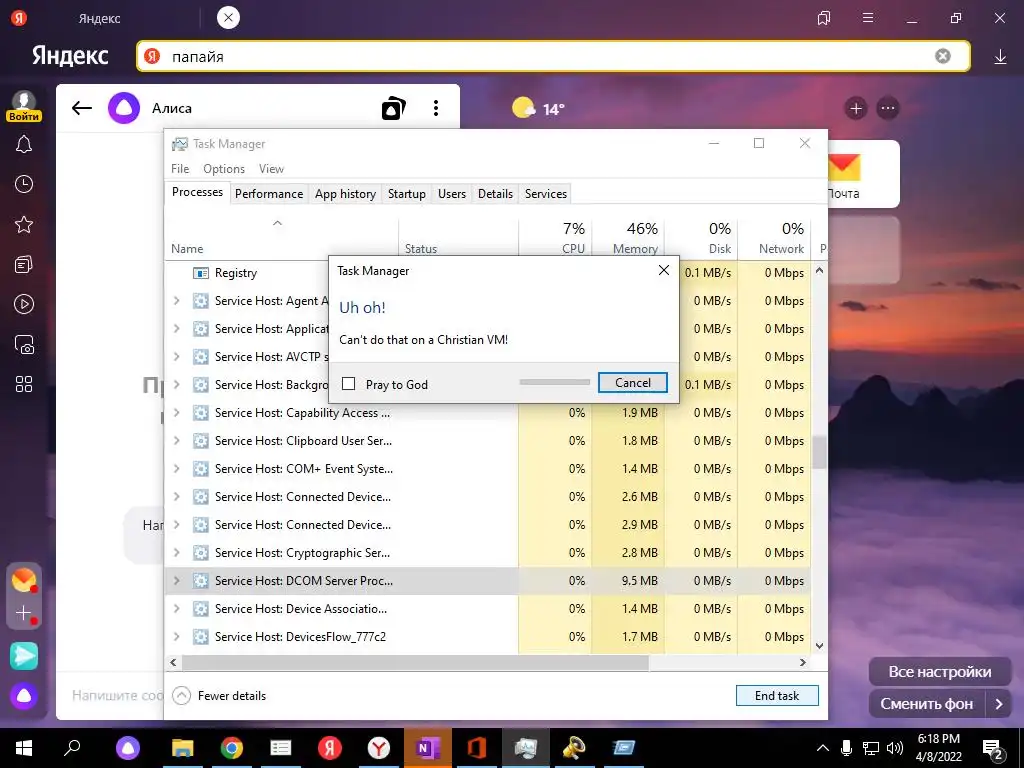The image size is (1024, 768).
Task: Close the current Yandex browser tab
Action: (x=228, y=18)
